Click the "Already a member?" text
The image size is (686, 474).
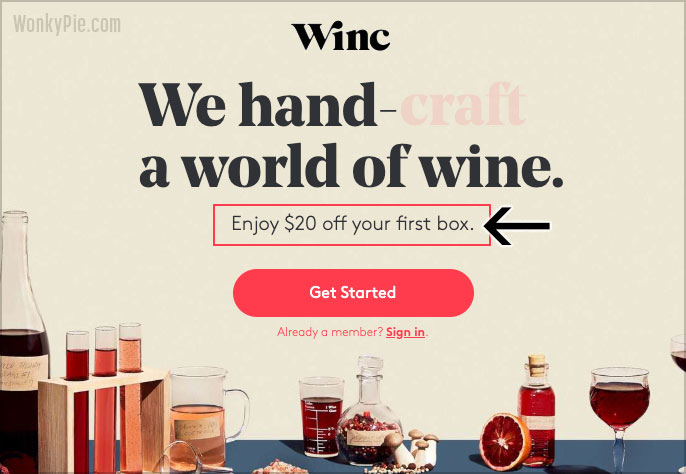click(330, 332)
